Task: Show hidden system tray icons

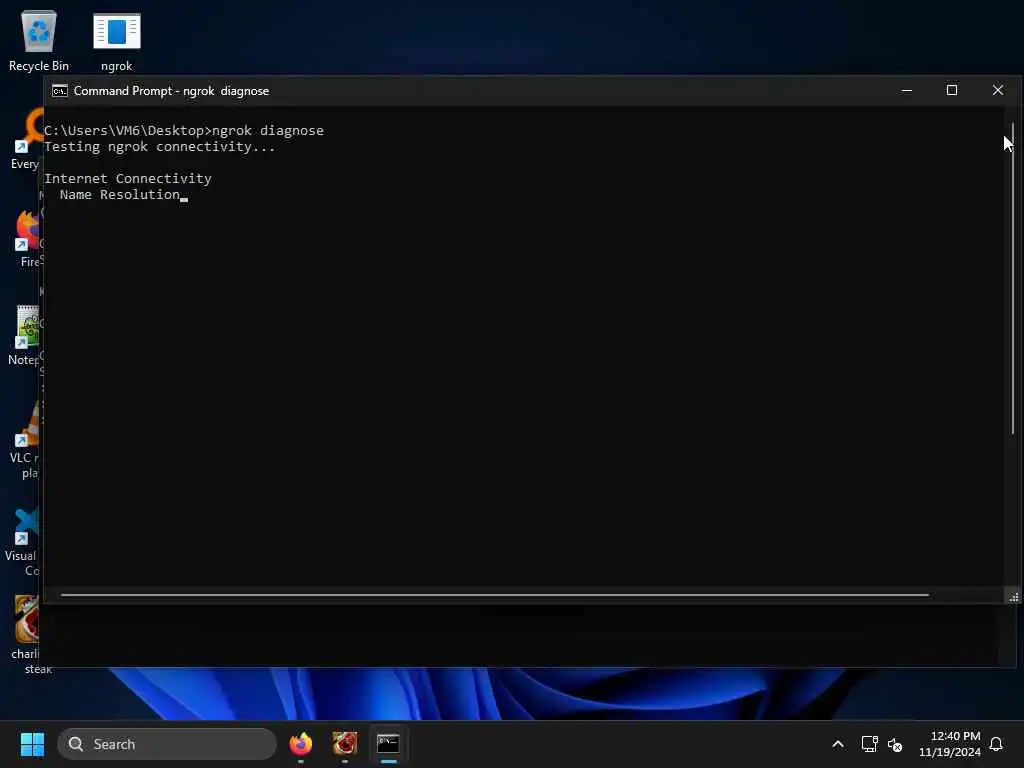Action: point(838,744)
